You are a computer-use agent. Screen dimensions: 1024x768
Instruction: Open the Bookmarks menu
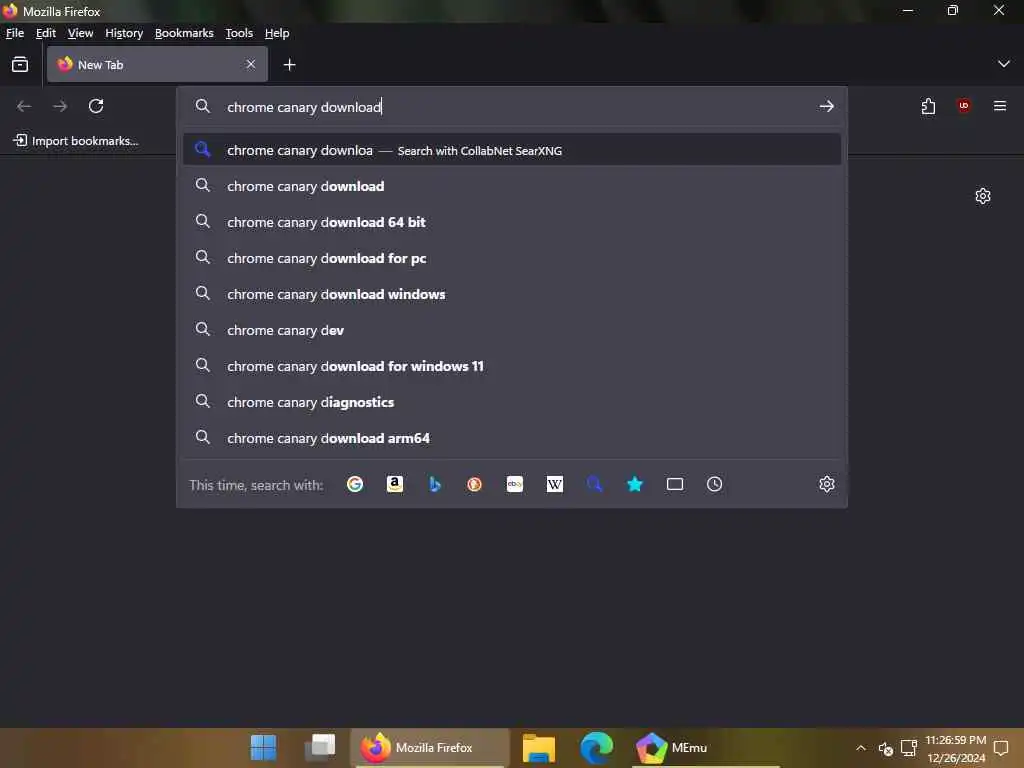[x=184, y=33]
